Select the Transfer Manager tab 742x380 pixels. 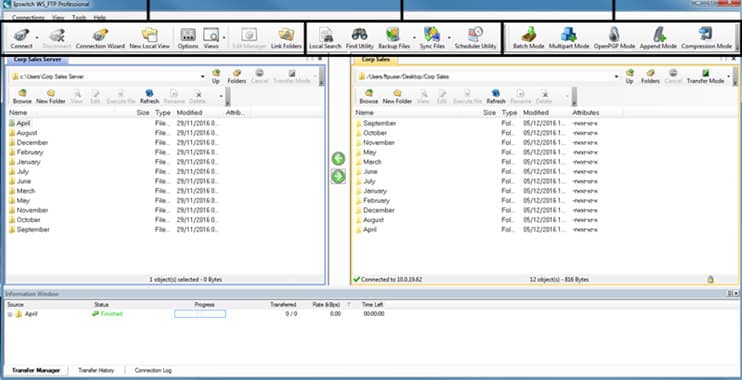36,371
